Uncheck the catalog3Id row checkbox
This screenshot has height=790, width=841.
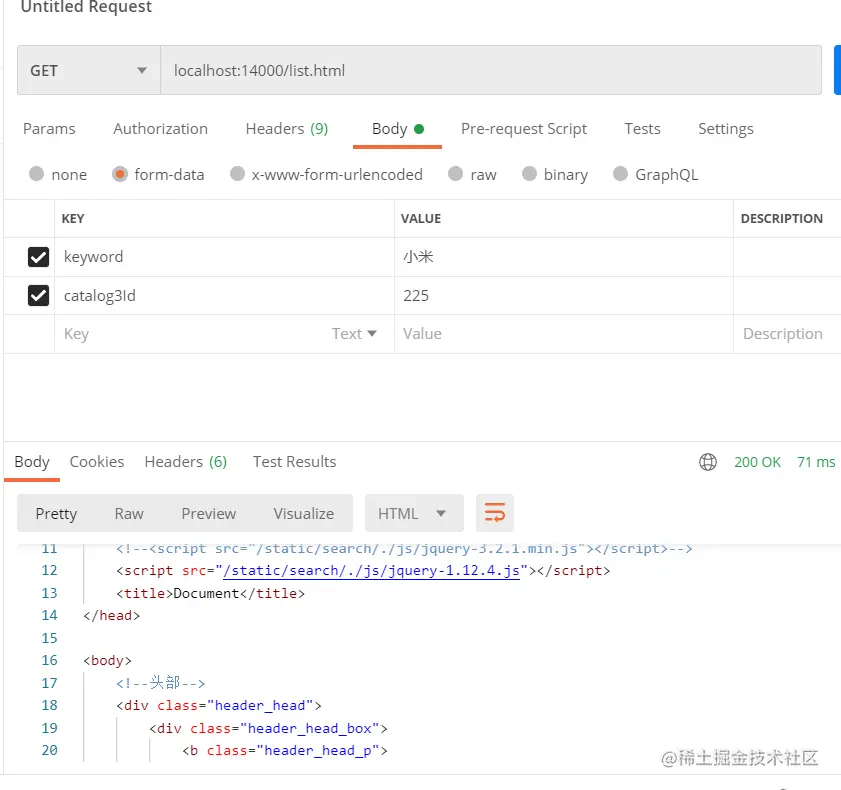point(38,296)
